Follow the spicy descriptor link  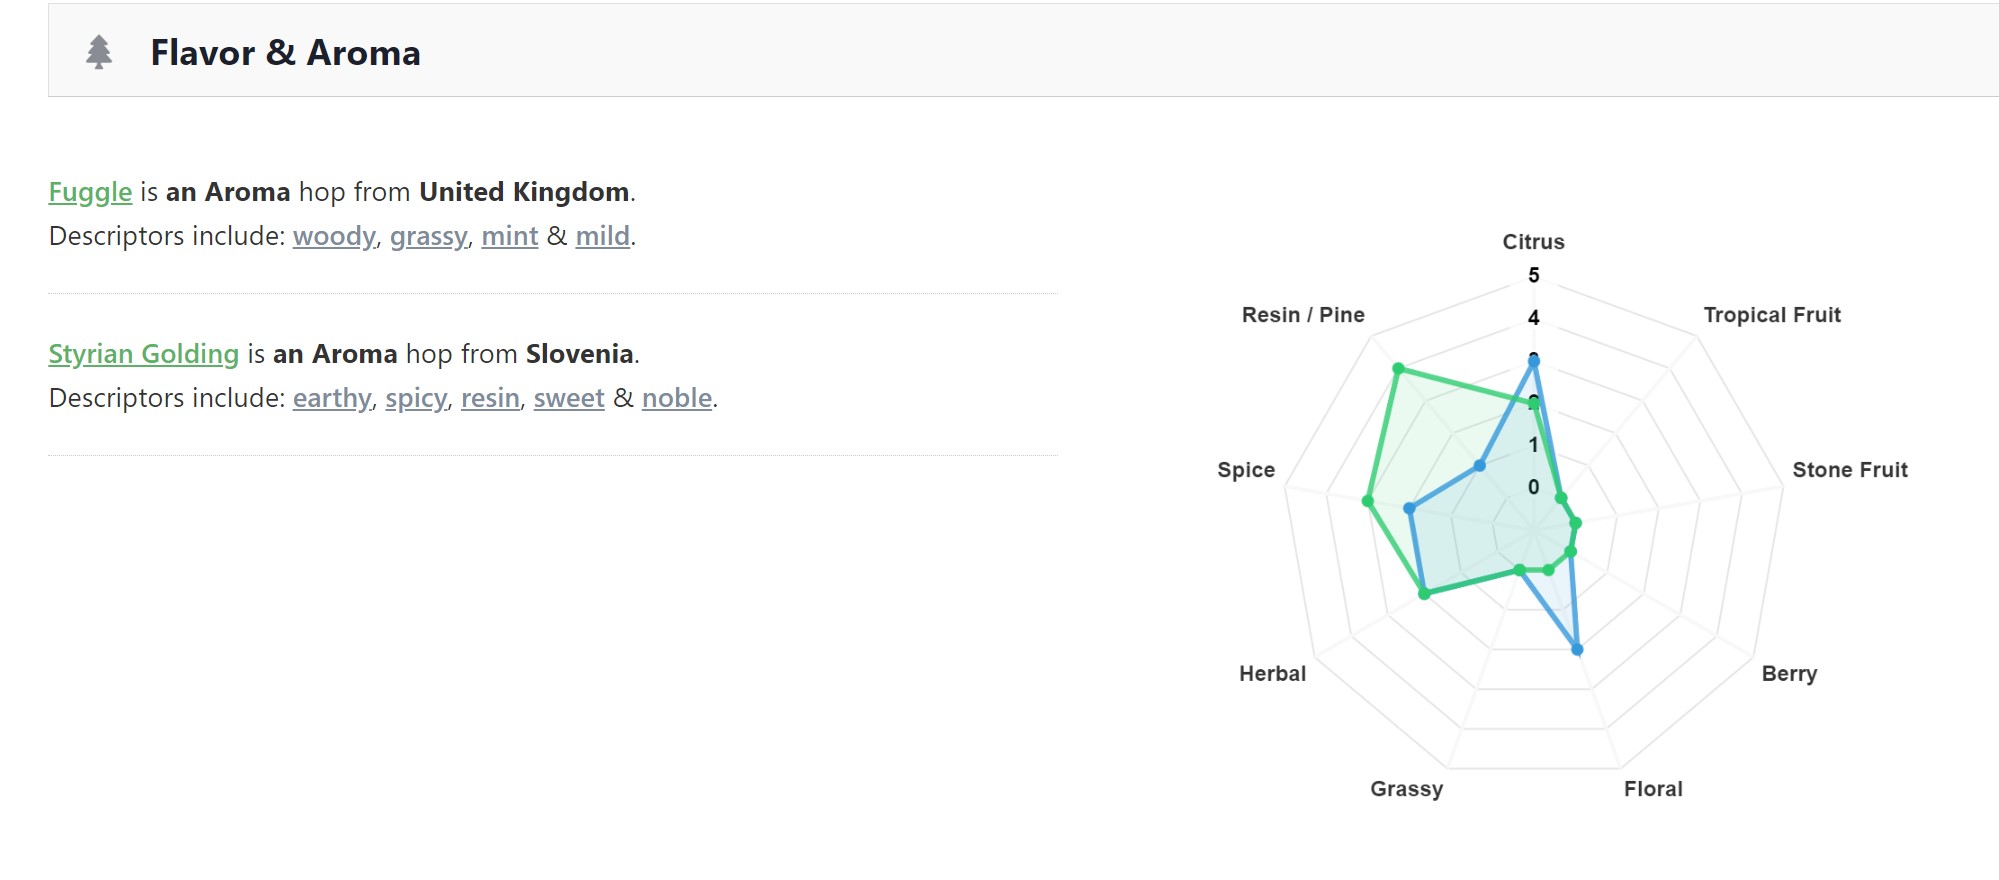416,398
